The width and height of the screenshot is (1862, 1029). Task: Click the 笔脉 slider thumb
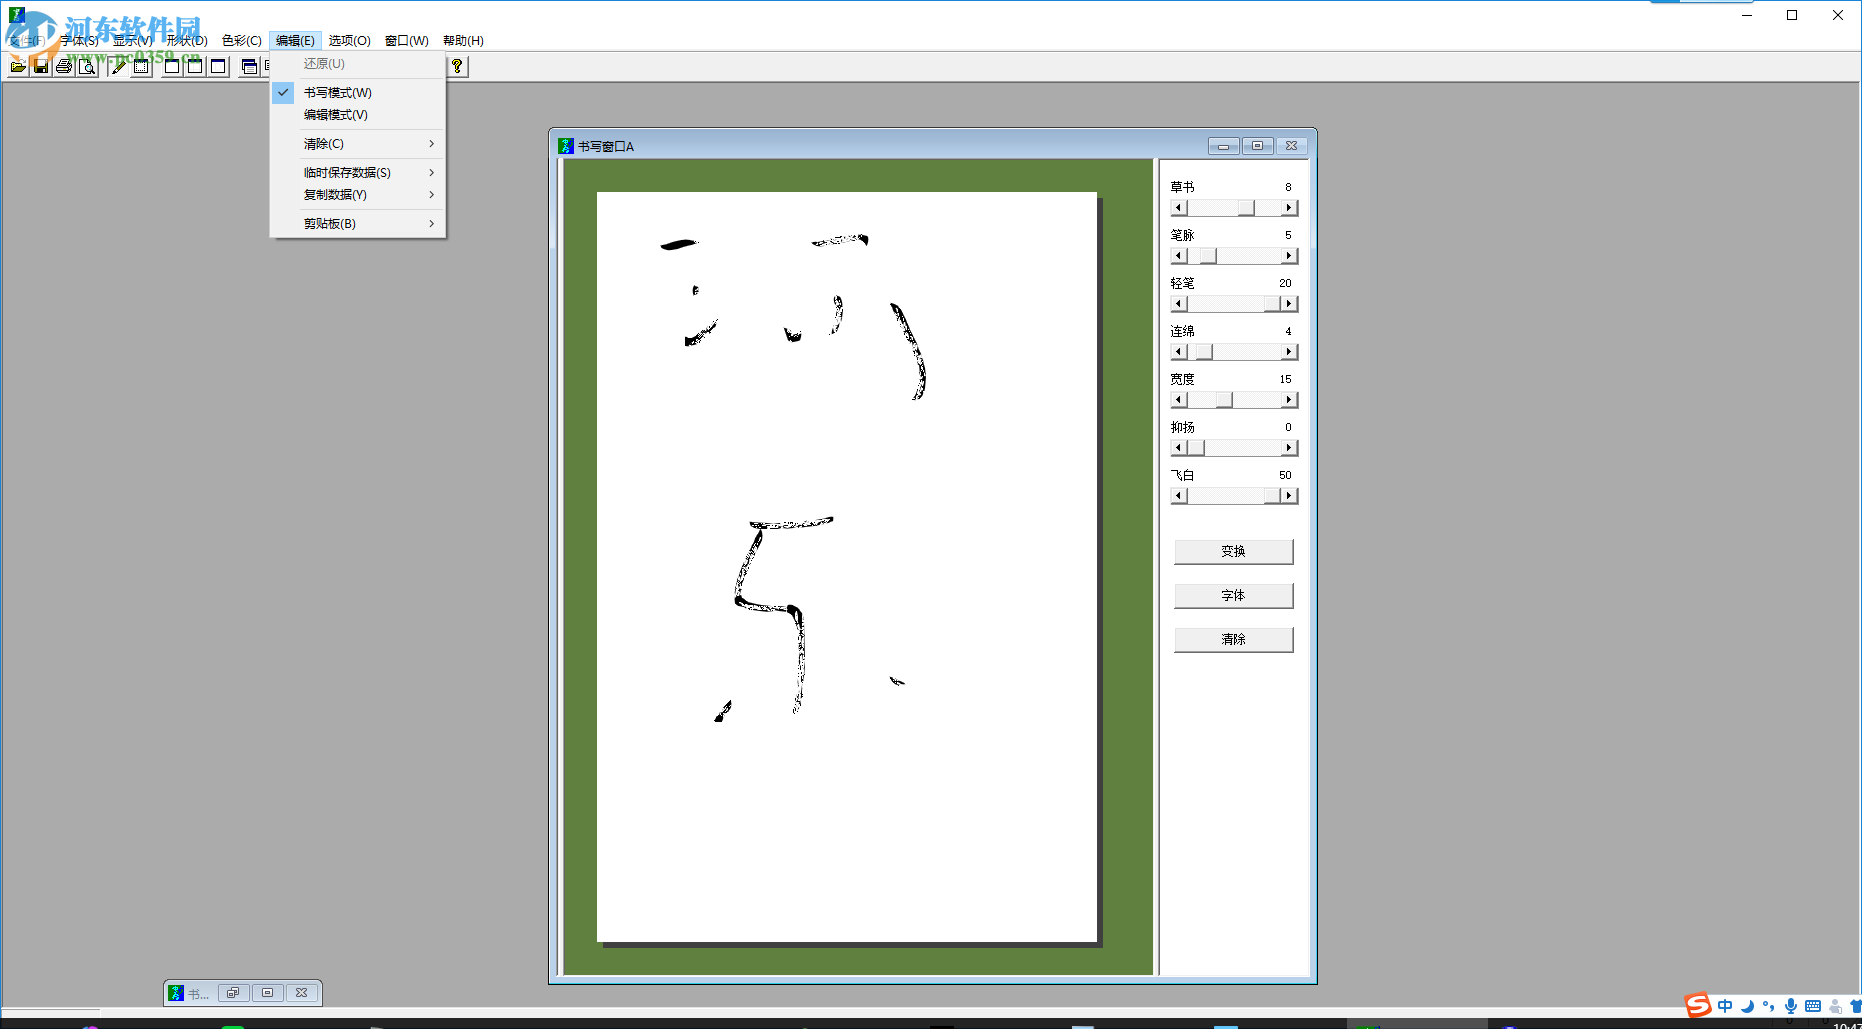(1209, 256)
